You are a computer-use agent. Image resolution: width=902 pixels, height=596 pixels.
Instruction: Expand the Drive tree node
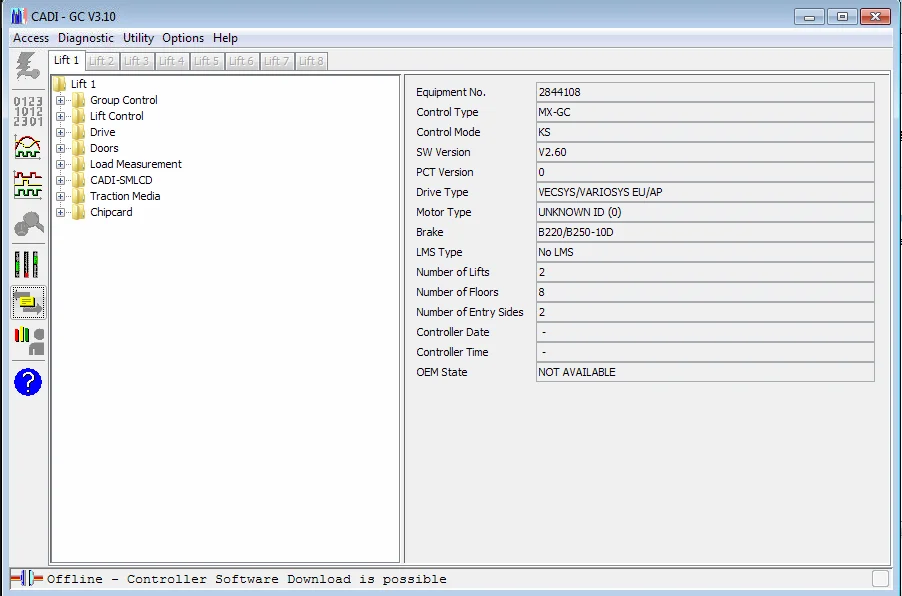click(60, 132)
